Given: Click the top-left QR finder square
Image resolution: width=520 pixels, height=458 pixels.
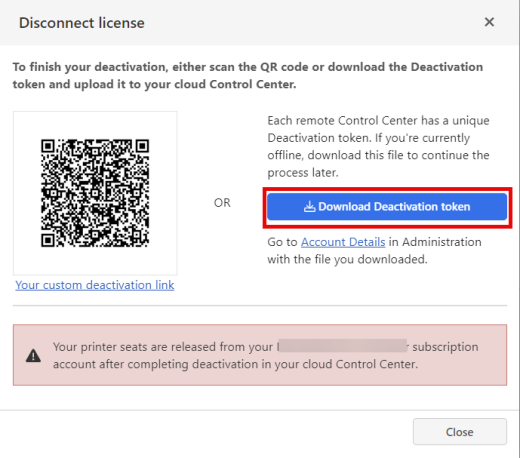Looking at the screenshot, I should coord(48,146).
